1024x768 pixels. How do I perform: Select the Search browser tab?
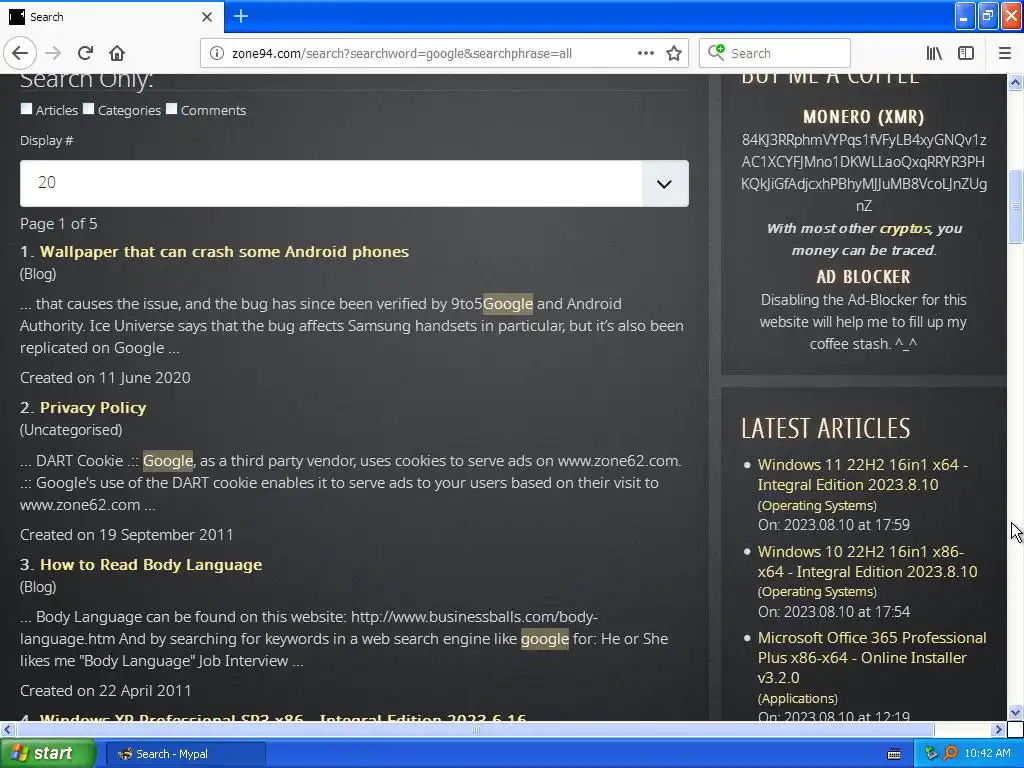click(x=112, y=17)
